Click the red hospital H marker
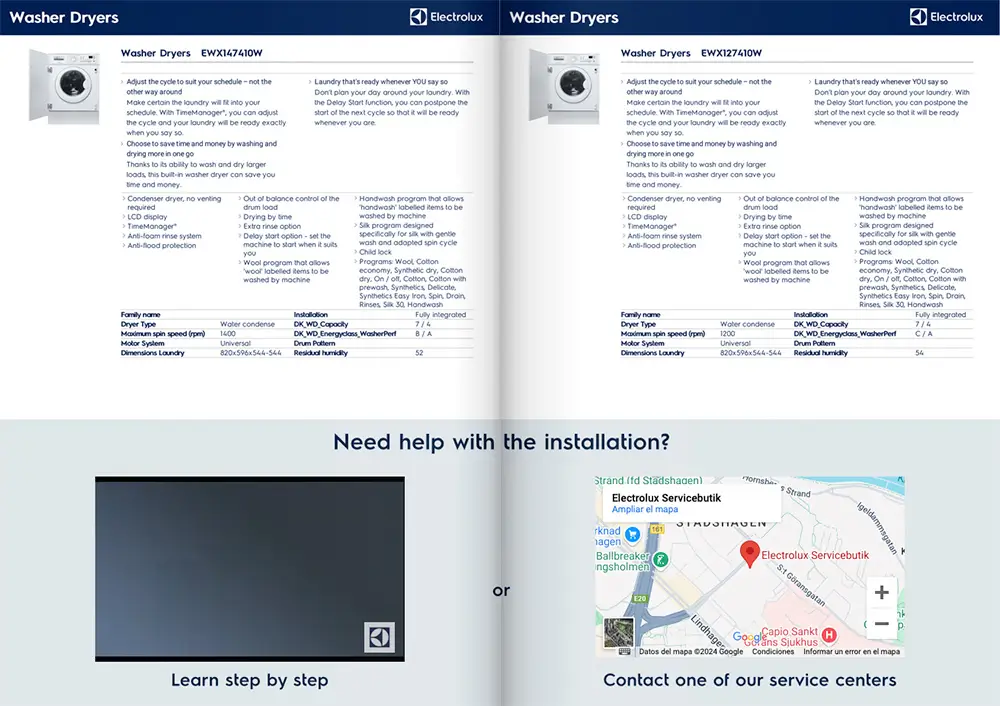This screenshot has height=706, width=1000. (x=829, y=635)
